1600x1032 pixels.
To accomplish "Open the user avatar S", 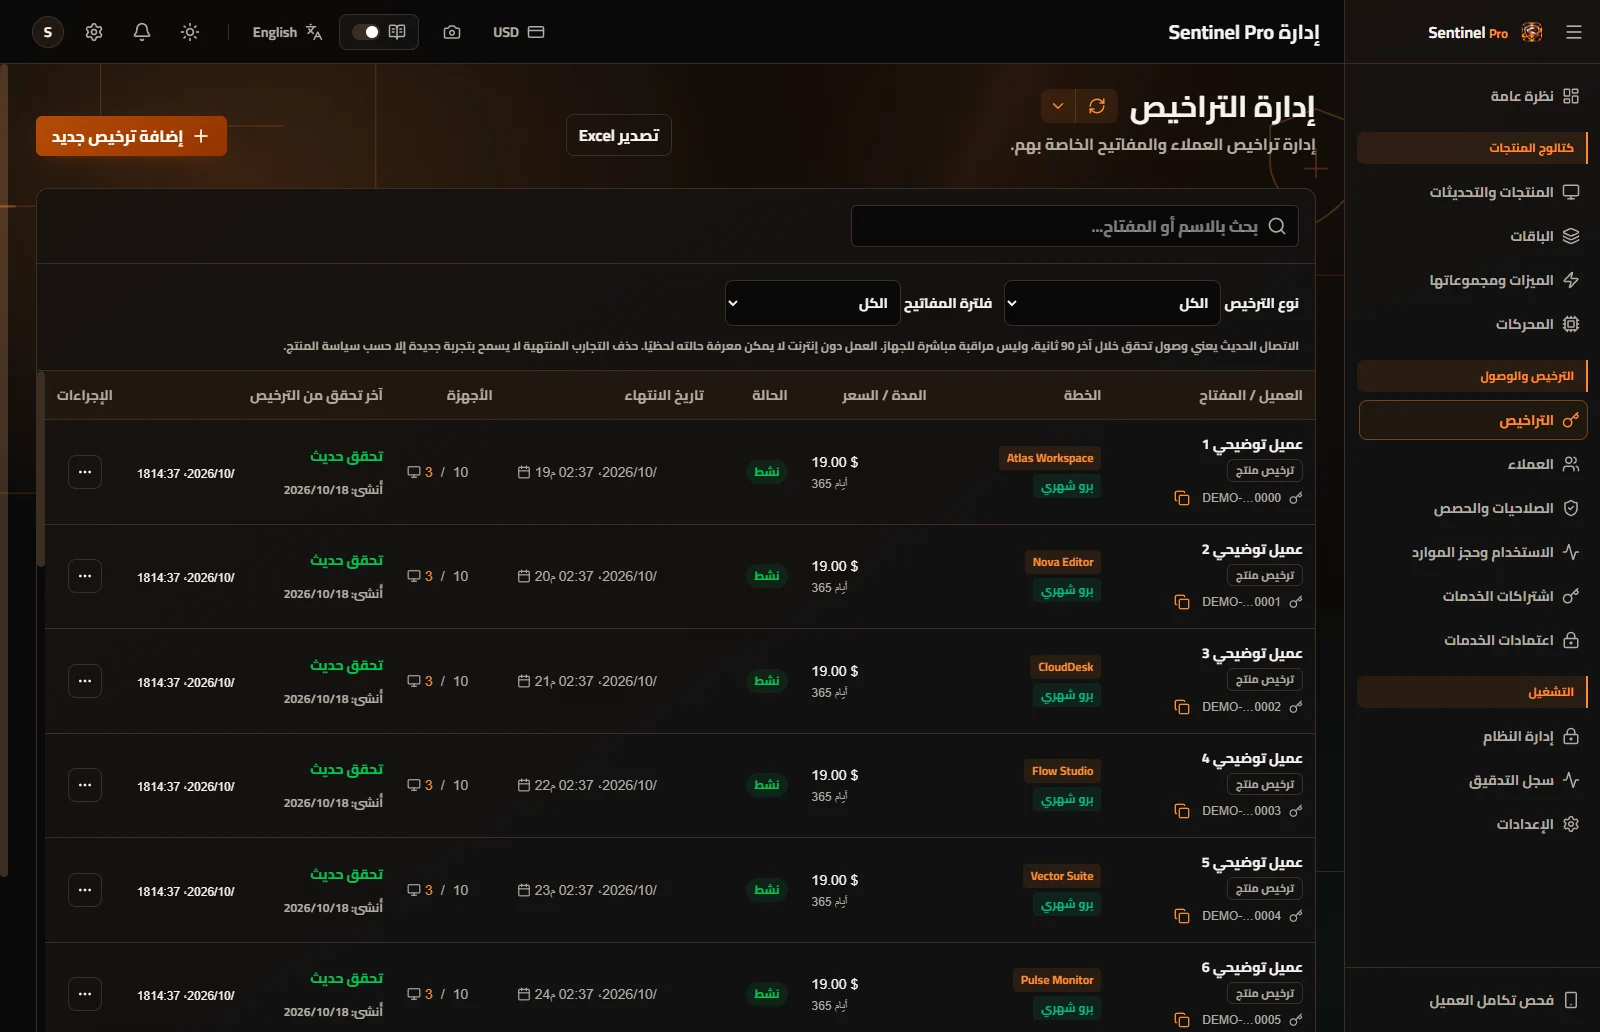I will point(48,32).
